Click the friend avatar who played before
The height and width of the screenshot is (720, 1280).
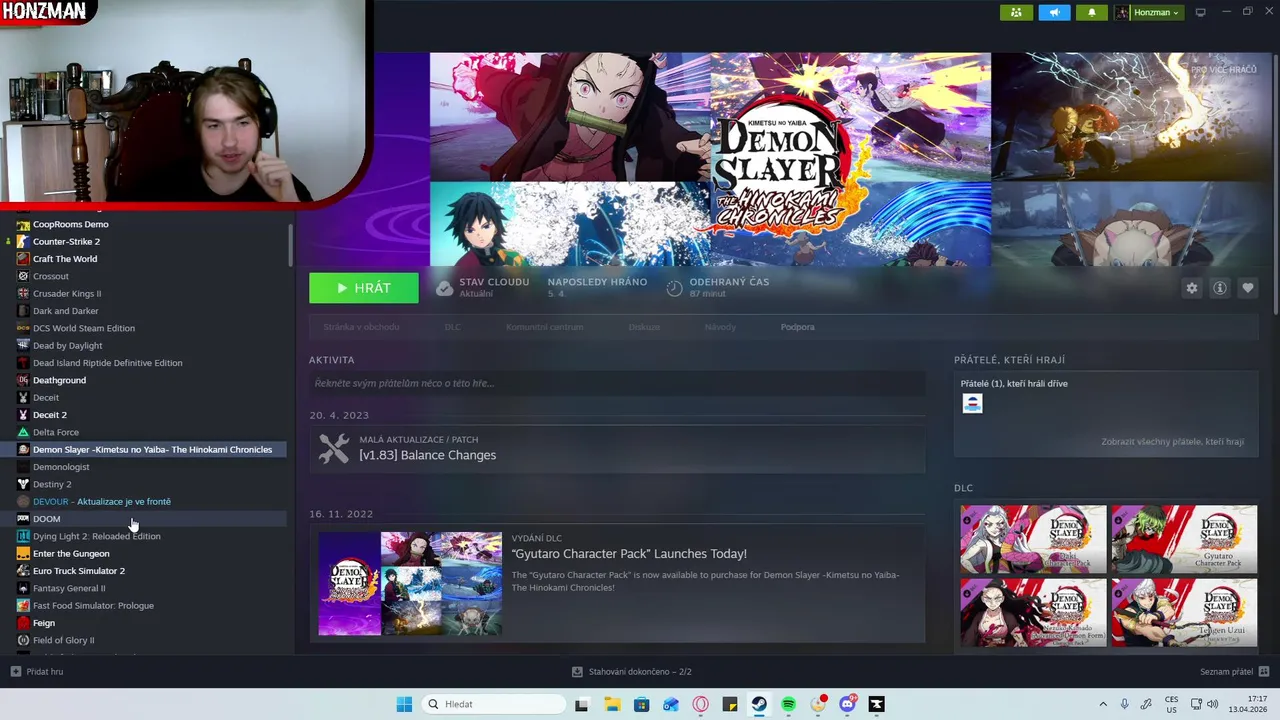(972, 403)
